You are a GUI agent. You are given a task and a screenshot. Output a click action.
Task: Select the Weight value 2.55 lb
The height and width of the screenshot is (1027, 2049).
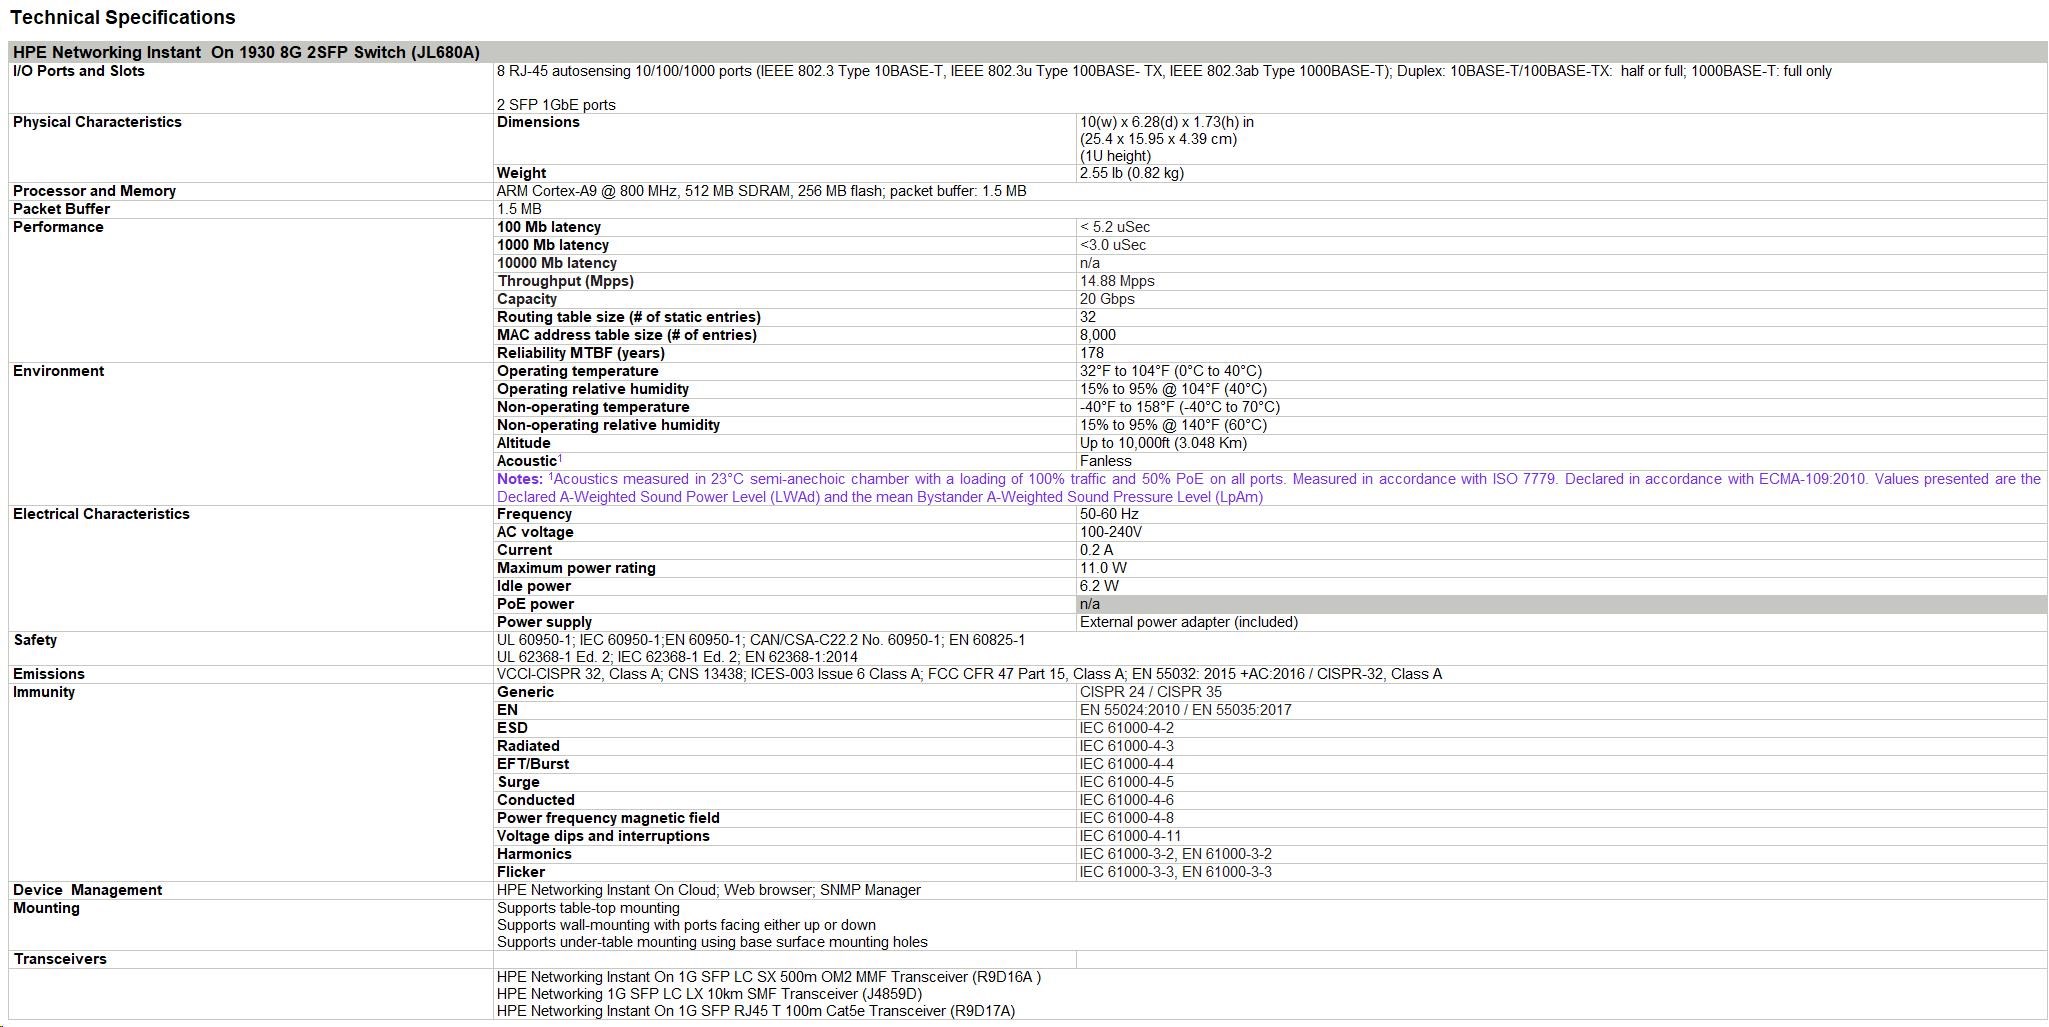[x=1131, y=173]
